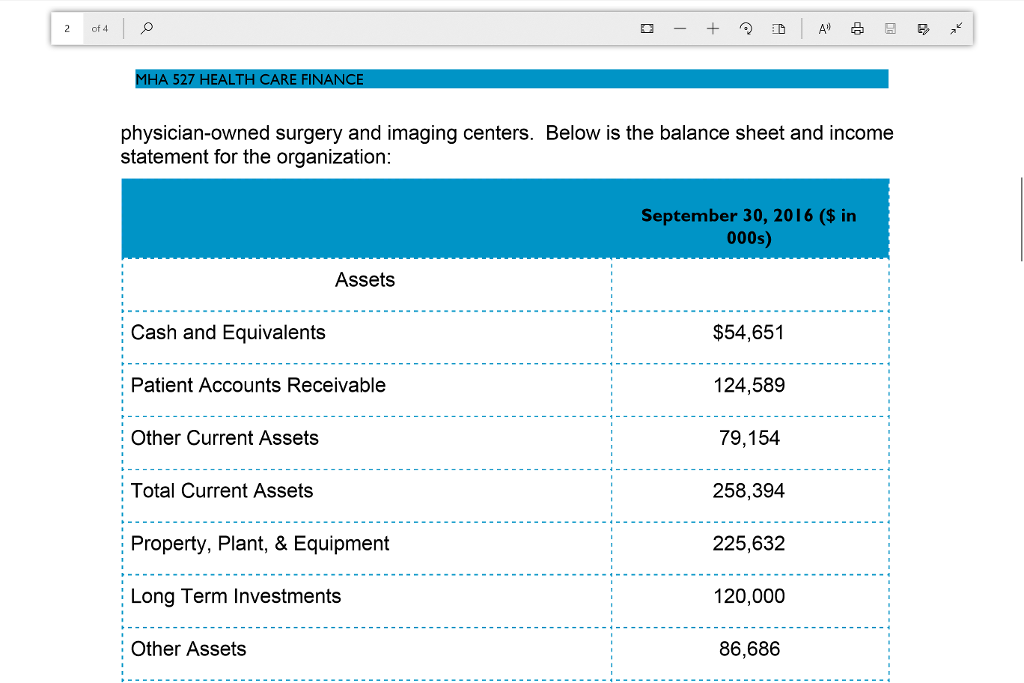1024x683 pixels.
Task: Click the Save icon
Action: pyautogui.click(x=890, y=28)
